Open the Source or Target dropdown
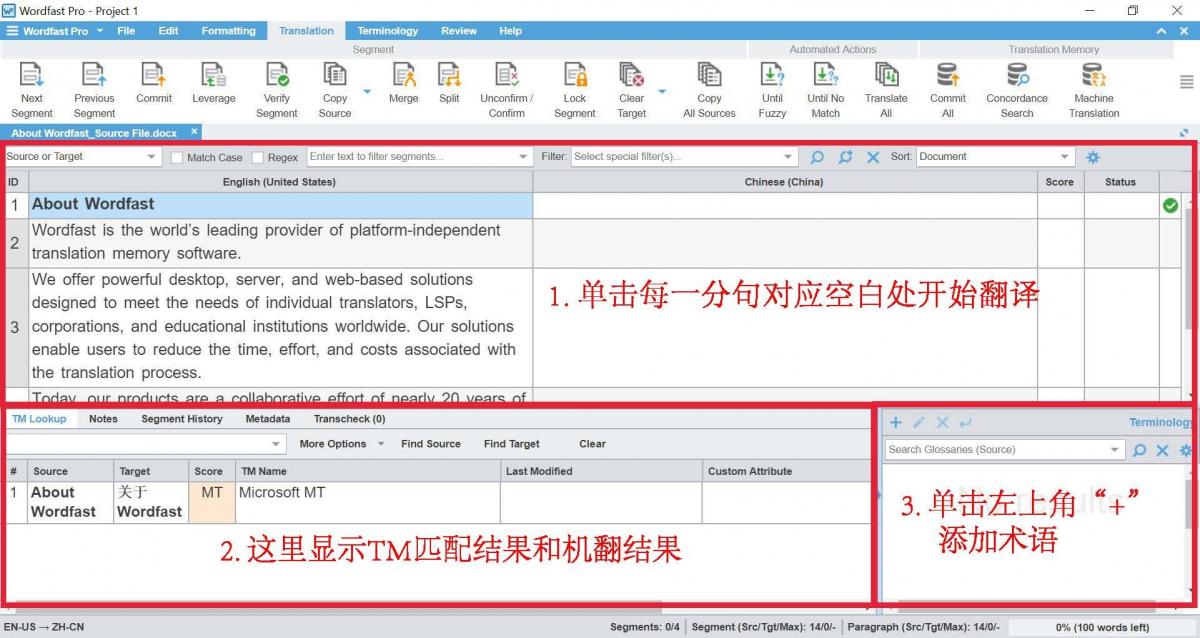This screenshot has height=638, width=1200. 82,157
